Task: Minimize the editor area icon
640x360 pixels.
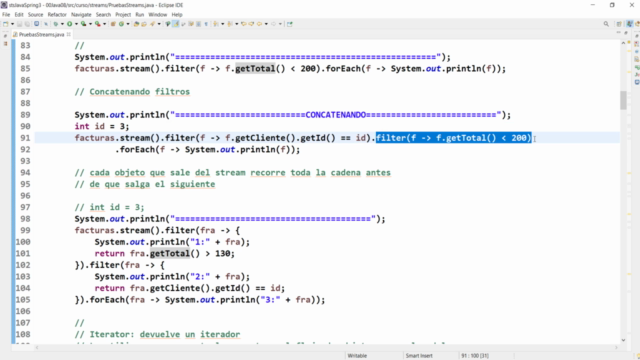Action: click(618, 33)
